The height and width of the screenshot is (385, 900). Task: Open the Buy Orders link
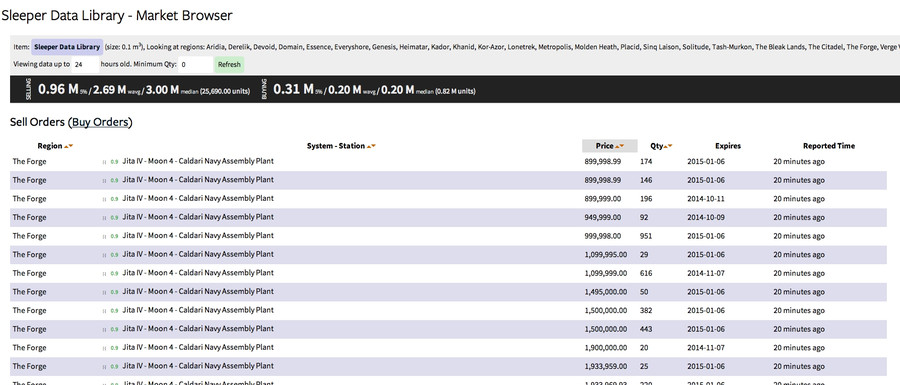pyautogui.click(x=100, y=122)
